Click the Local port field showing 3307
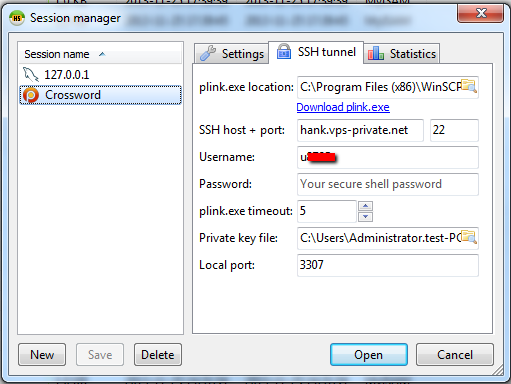511x384 pixels. tap(388, 265)
